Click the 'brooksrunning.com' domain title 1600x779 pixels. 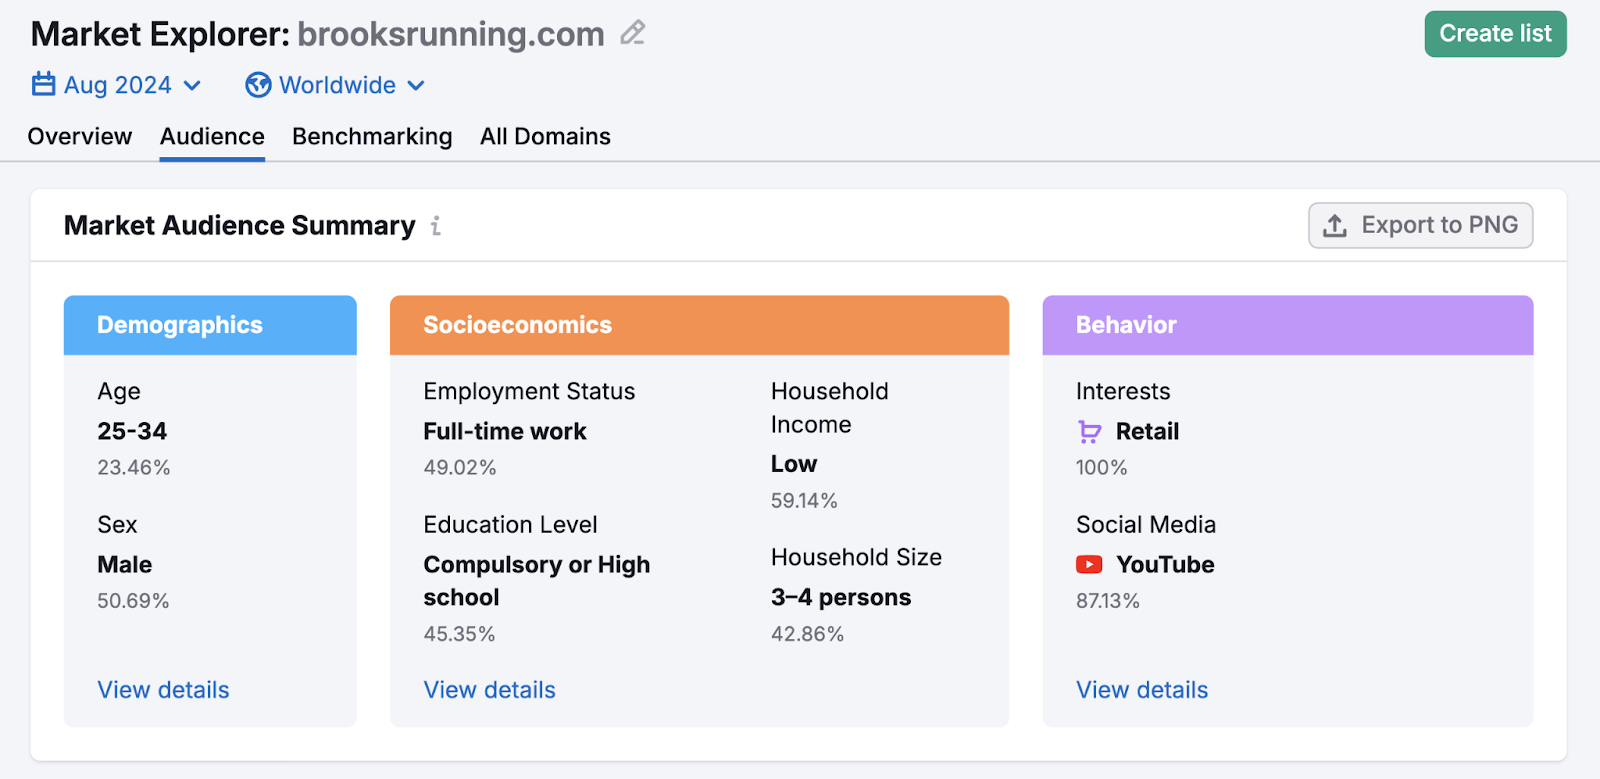point(451,34)
